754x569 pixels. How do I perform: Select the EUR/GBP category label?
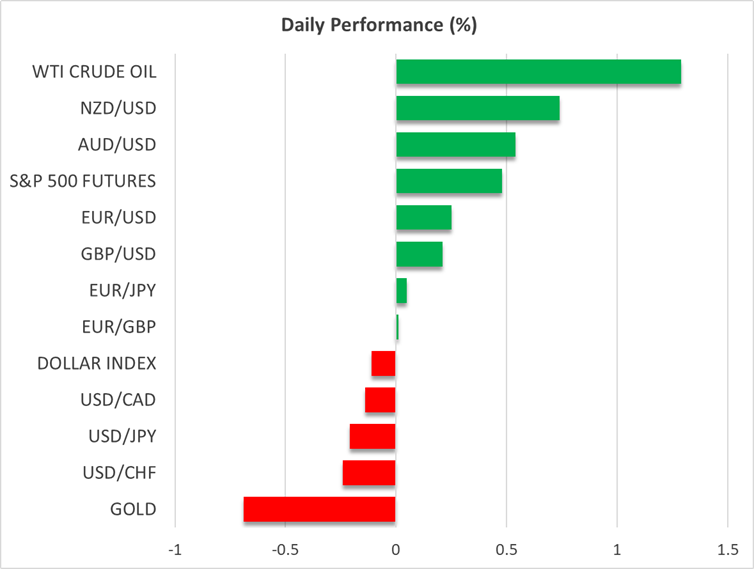pyautogui.click(x=122, y=326)
